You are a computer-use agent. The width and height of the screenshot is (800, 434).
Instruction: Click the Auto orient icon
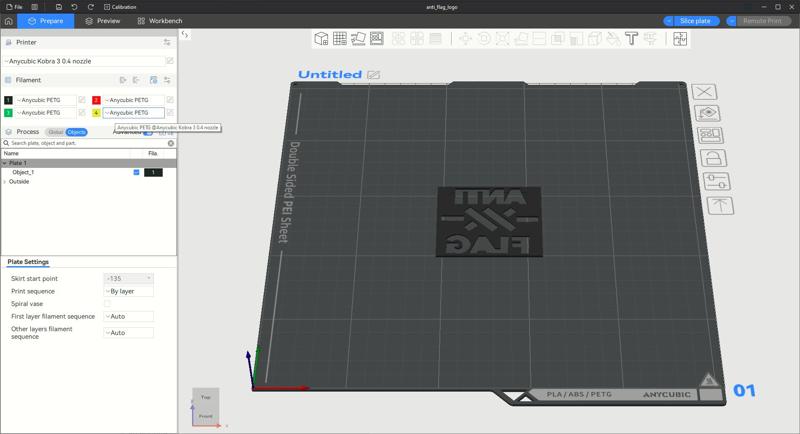click(x=358, y=39)
